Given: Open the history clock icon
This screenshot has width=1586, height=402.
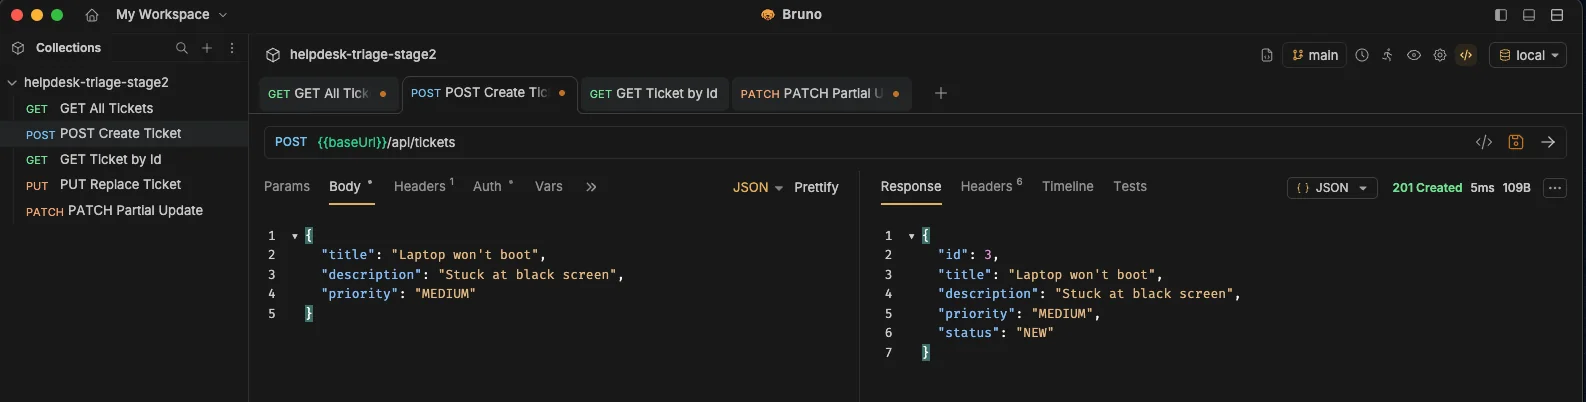Looking at the screenshot, I should [x=1362, y=55].
